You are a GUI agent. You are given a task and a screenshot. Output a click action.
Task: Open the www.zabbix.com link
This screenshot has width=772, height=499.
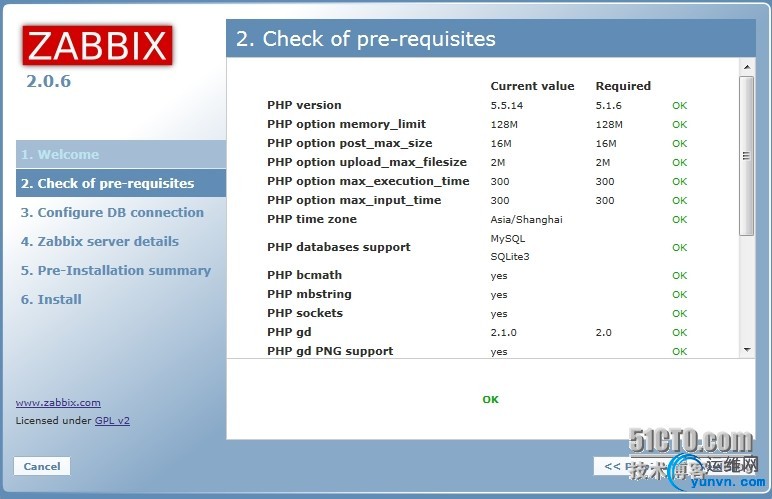tap(58, 403)
